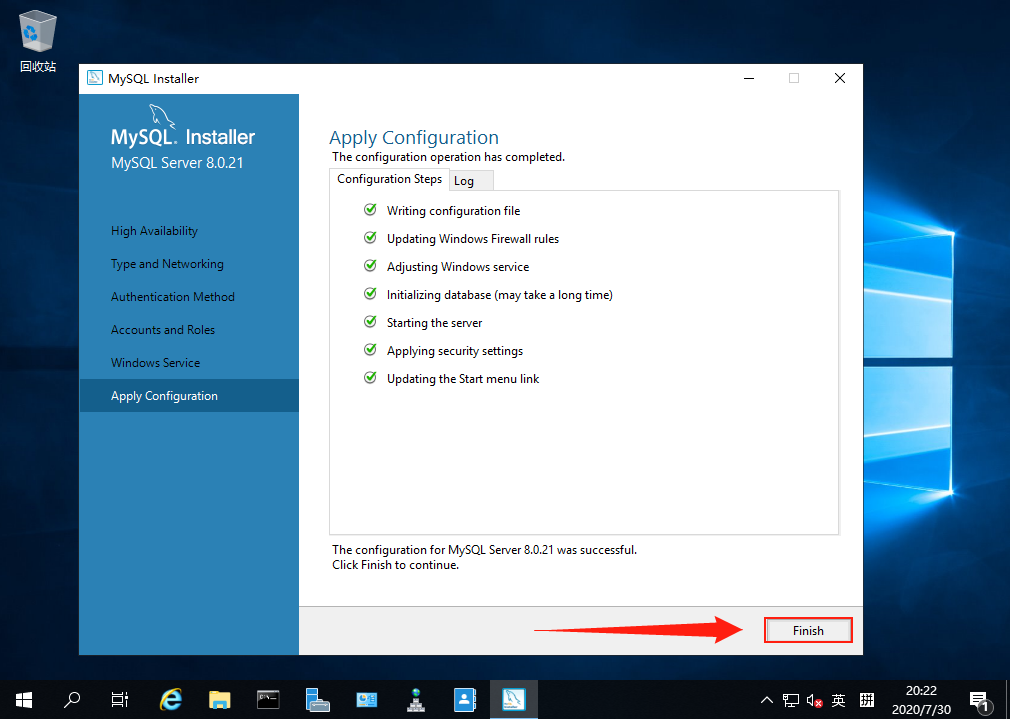The image size is (1010, 719).
Task: Open the Recycle Bin desktop icon
Action: (36, 32)
